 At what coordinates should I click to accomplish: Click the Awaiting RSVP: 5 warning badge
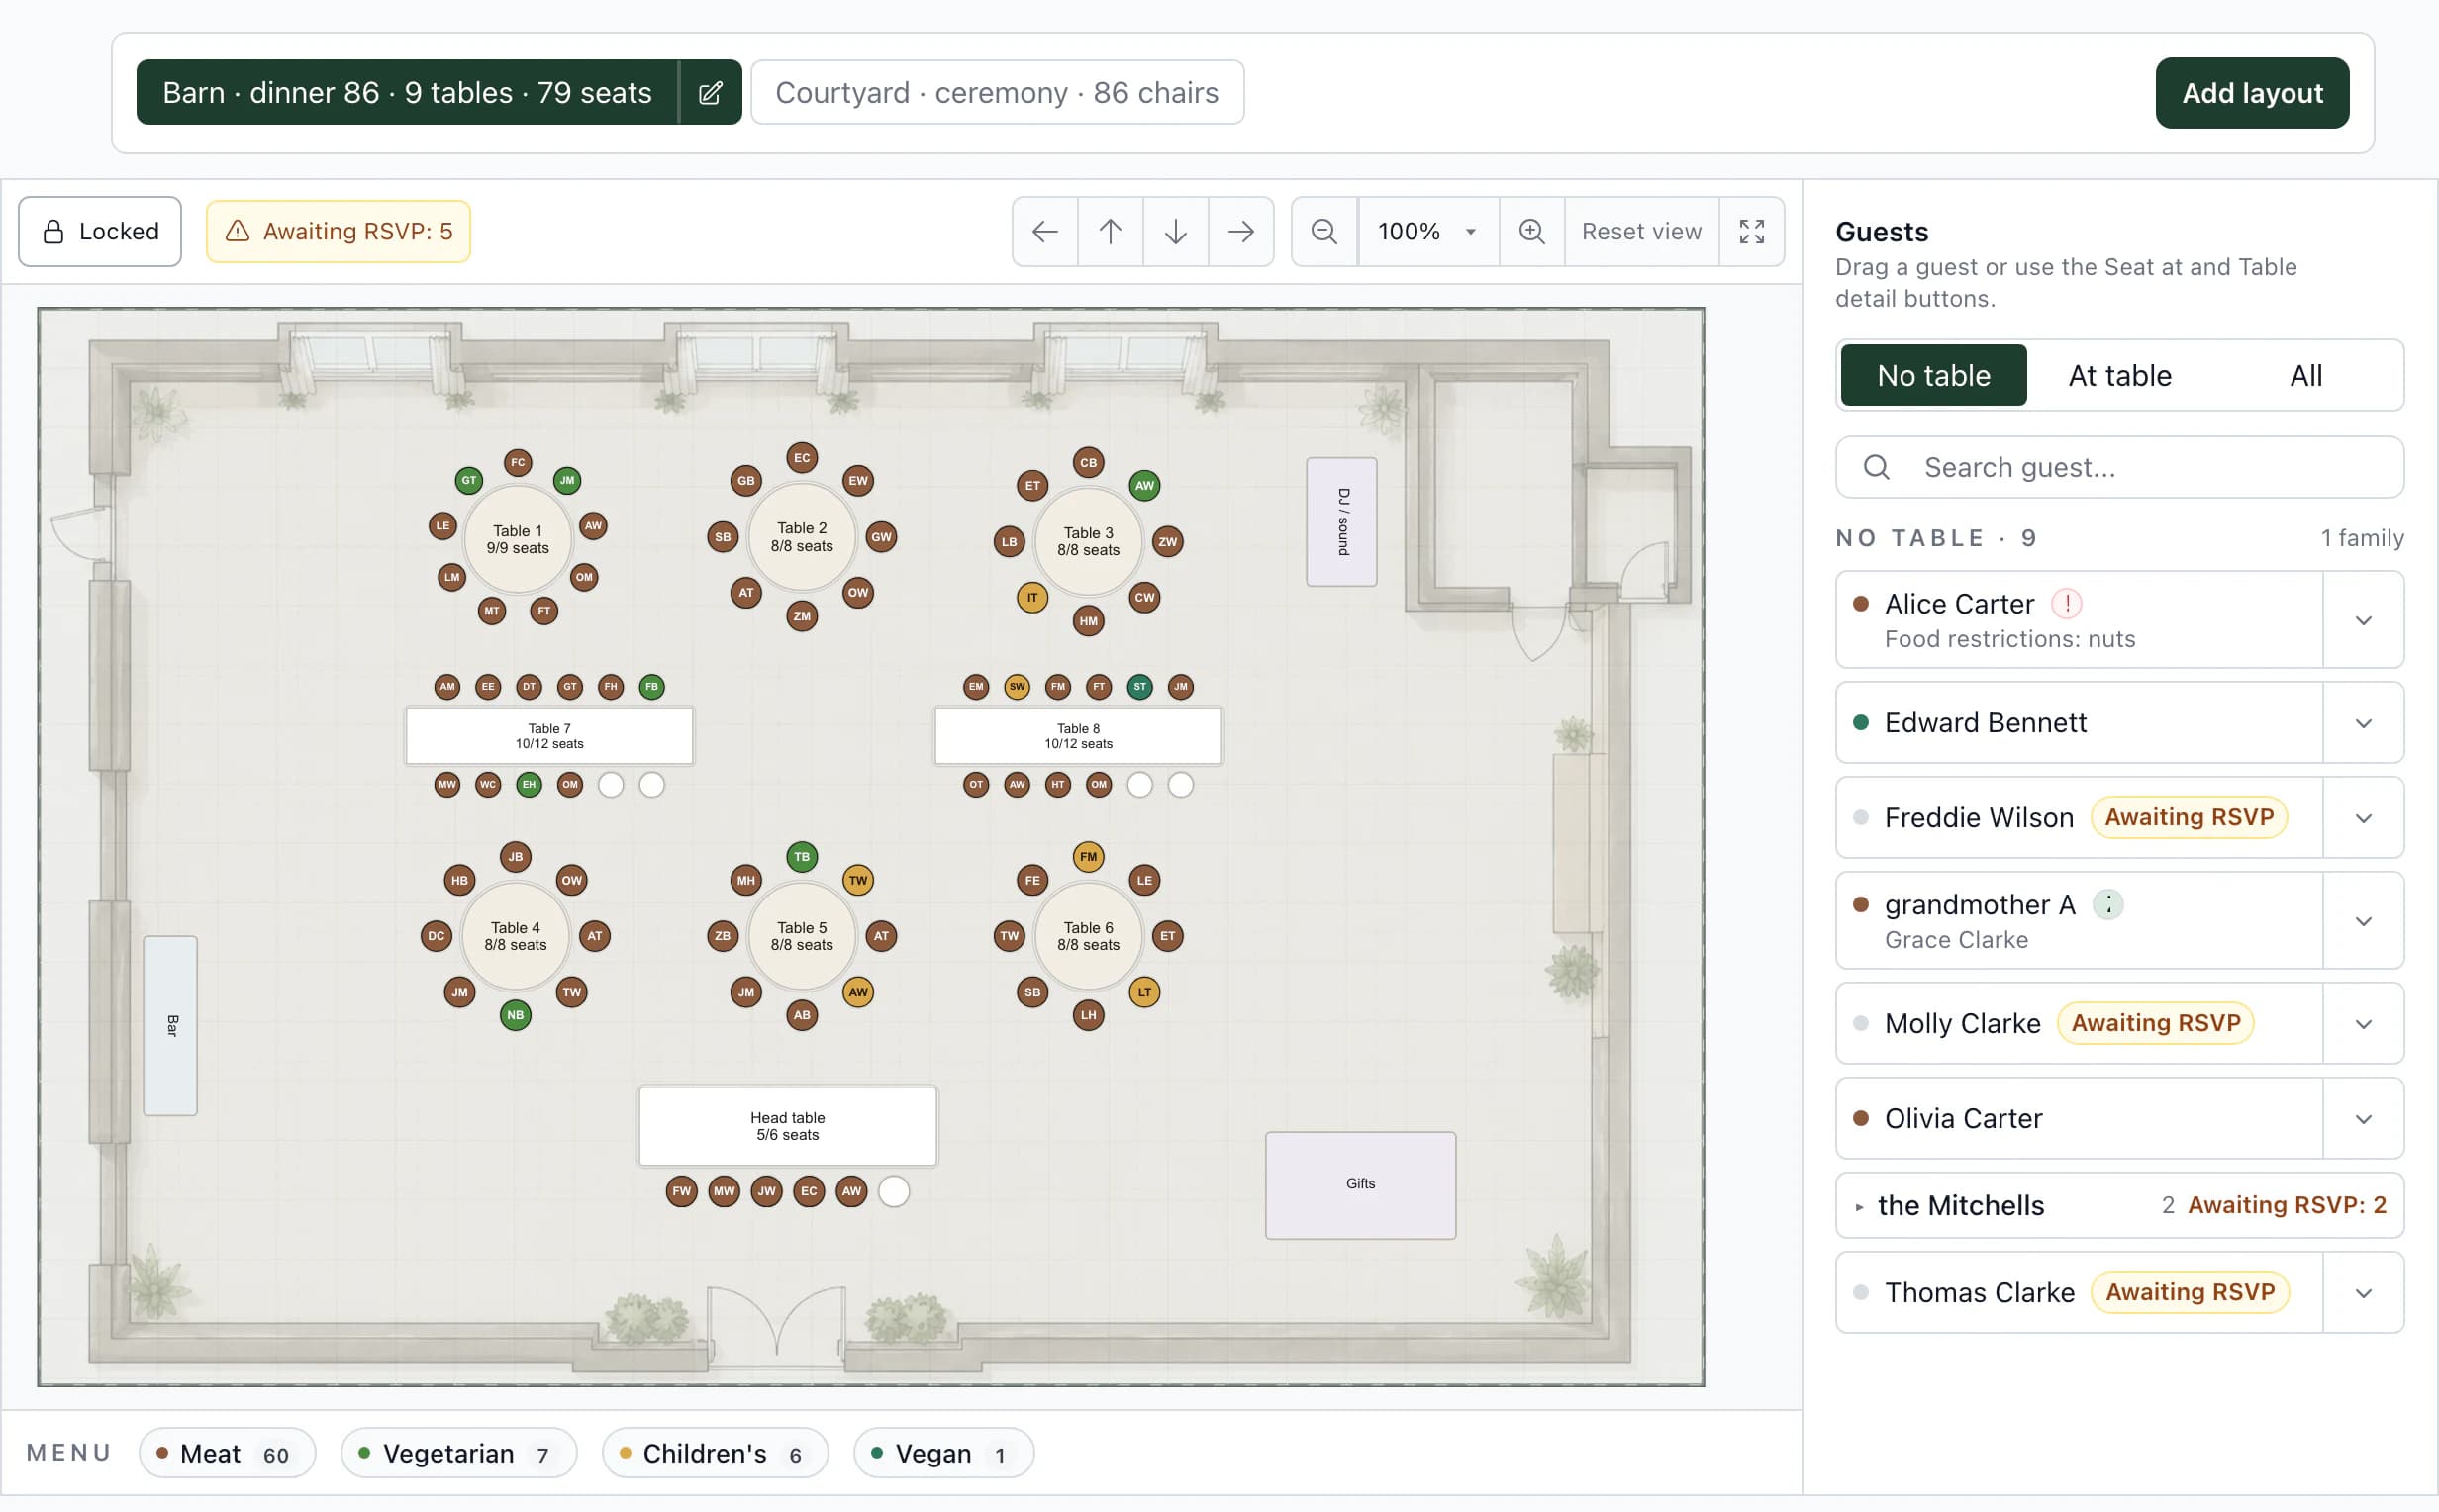[x=338, y=232]
